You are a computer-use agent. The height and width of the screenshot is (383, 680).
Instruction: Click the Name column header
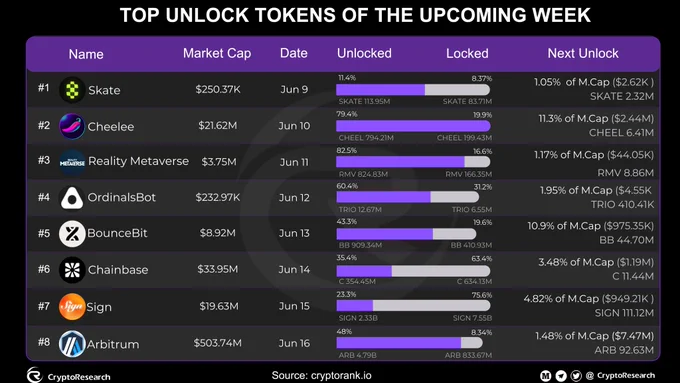pos(86,54)
